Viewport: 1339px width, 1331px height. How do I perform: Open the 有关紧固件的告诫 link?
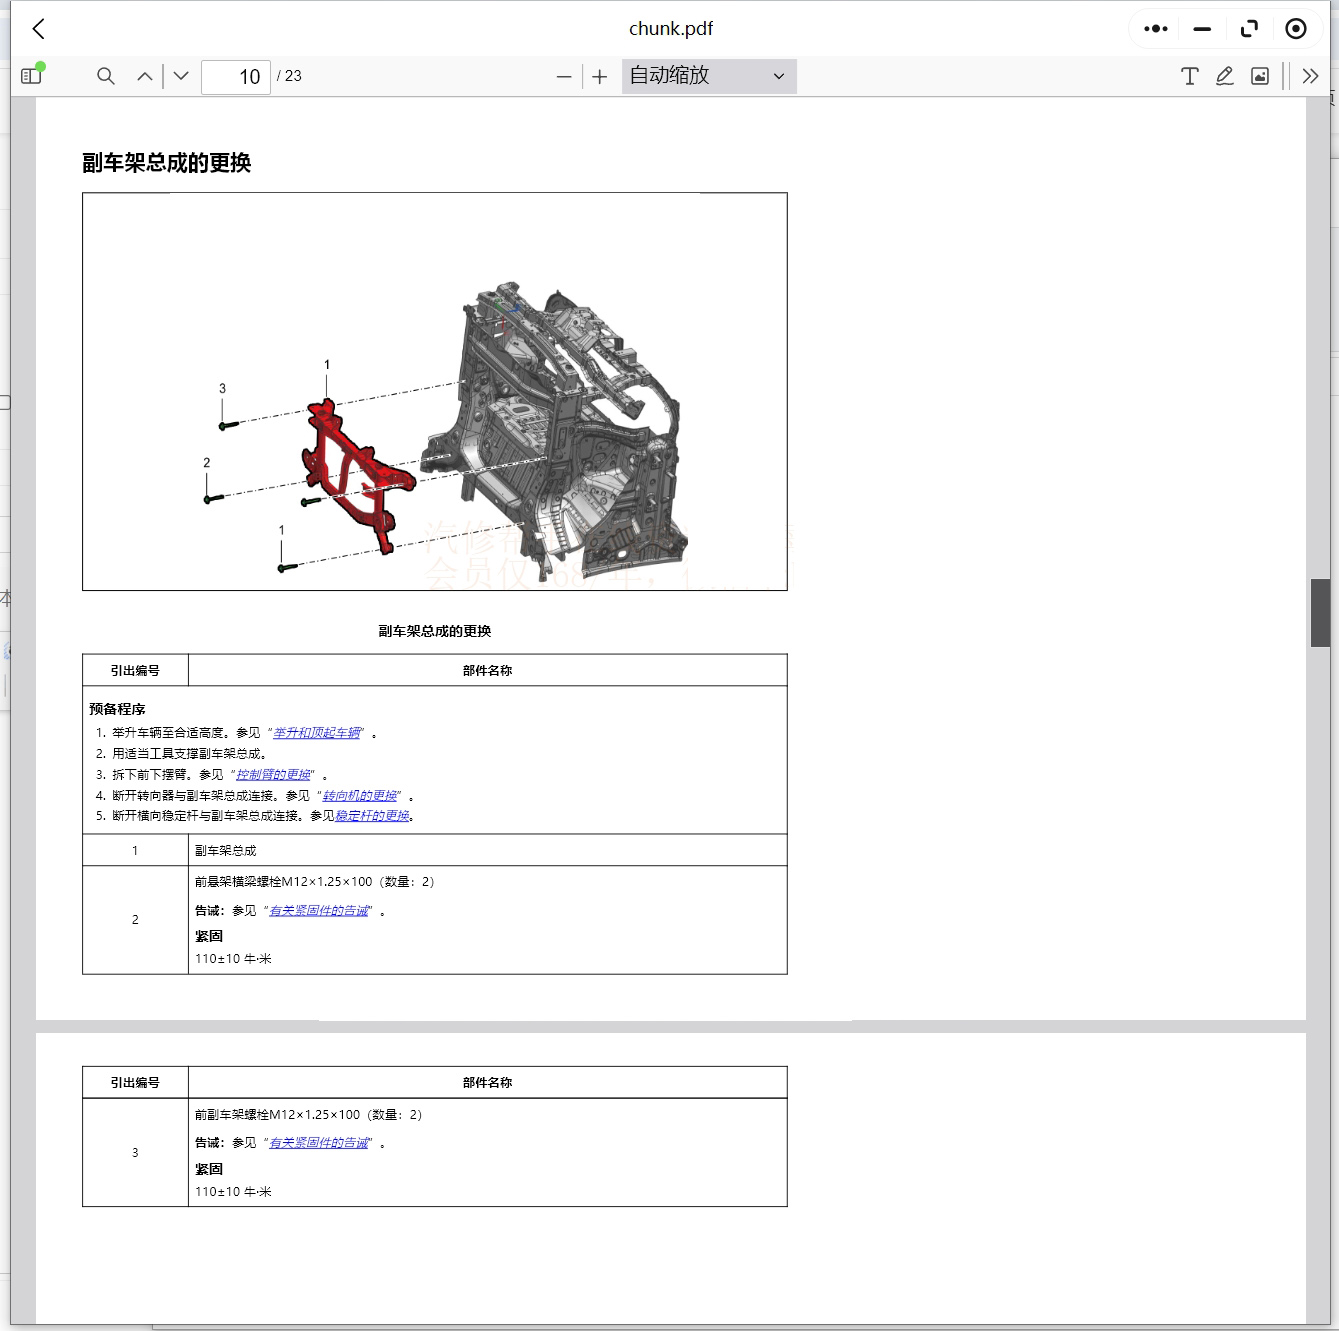pyautogui.click(x=320, y=910)
